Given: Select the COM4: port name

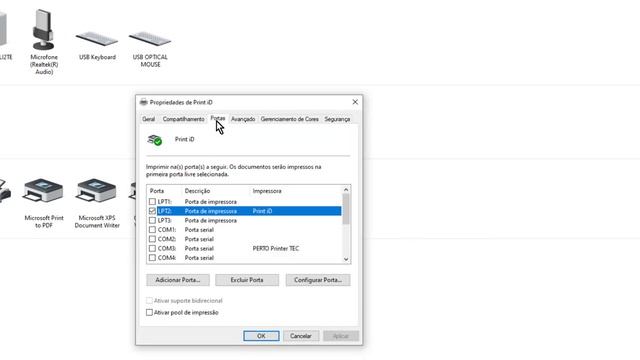Looking at the screenshot, I should [167, 258].
